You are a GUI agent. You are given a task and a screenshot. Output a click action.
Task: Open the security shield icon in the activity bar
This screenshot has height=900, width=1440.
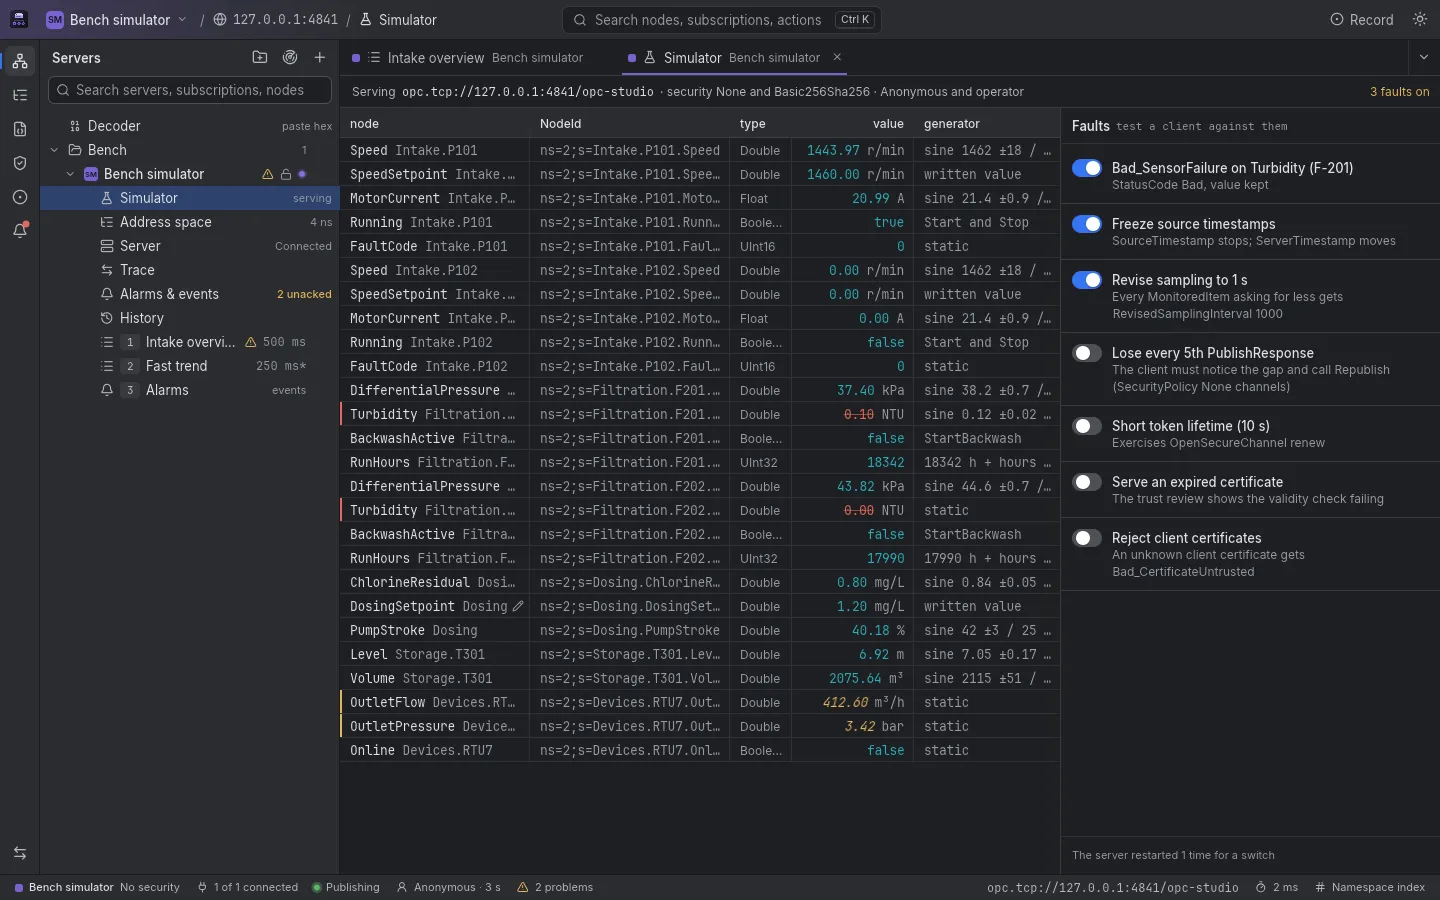(20, 163)
